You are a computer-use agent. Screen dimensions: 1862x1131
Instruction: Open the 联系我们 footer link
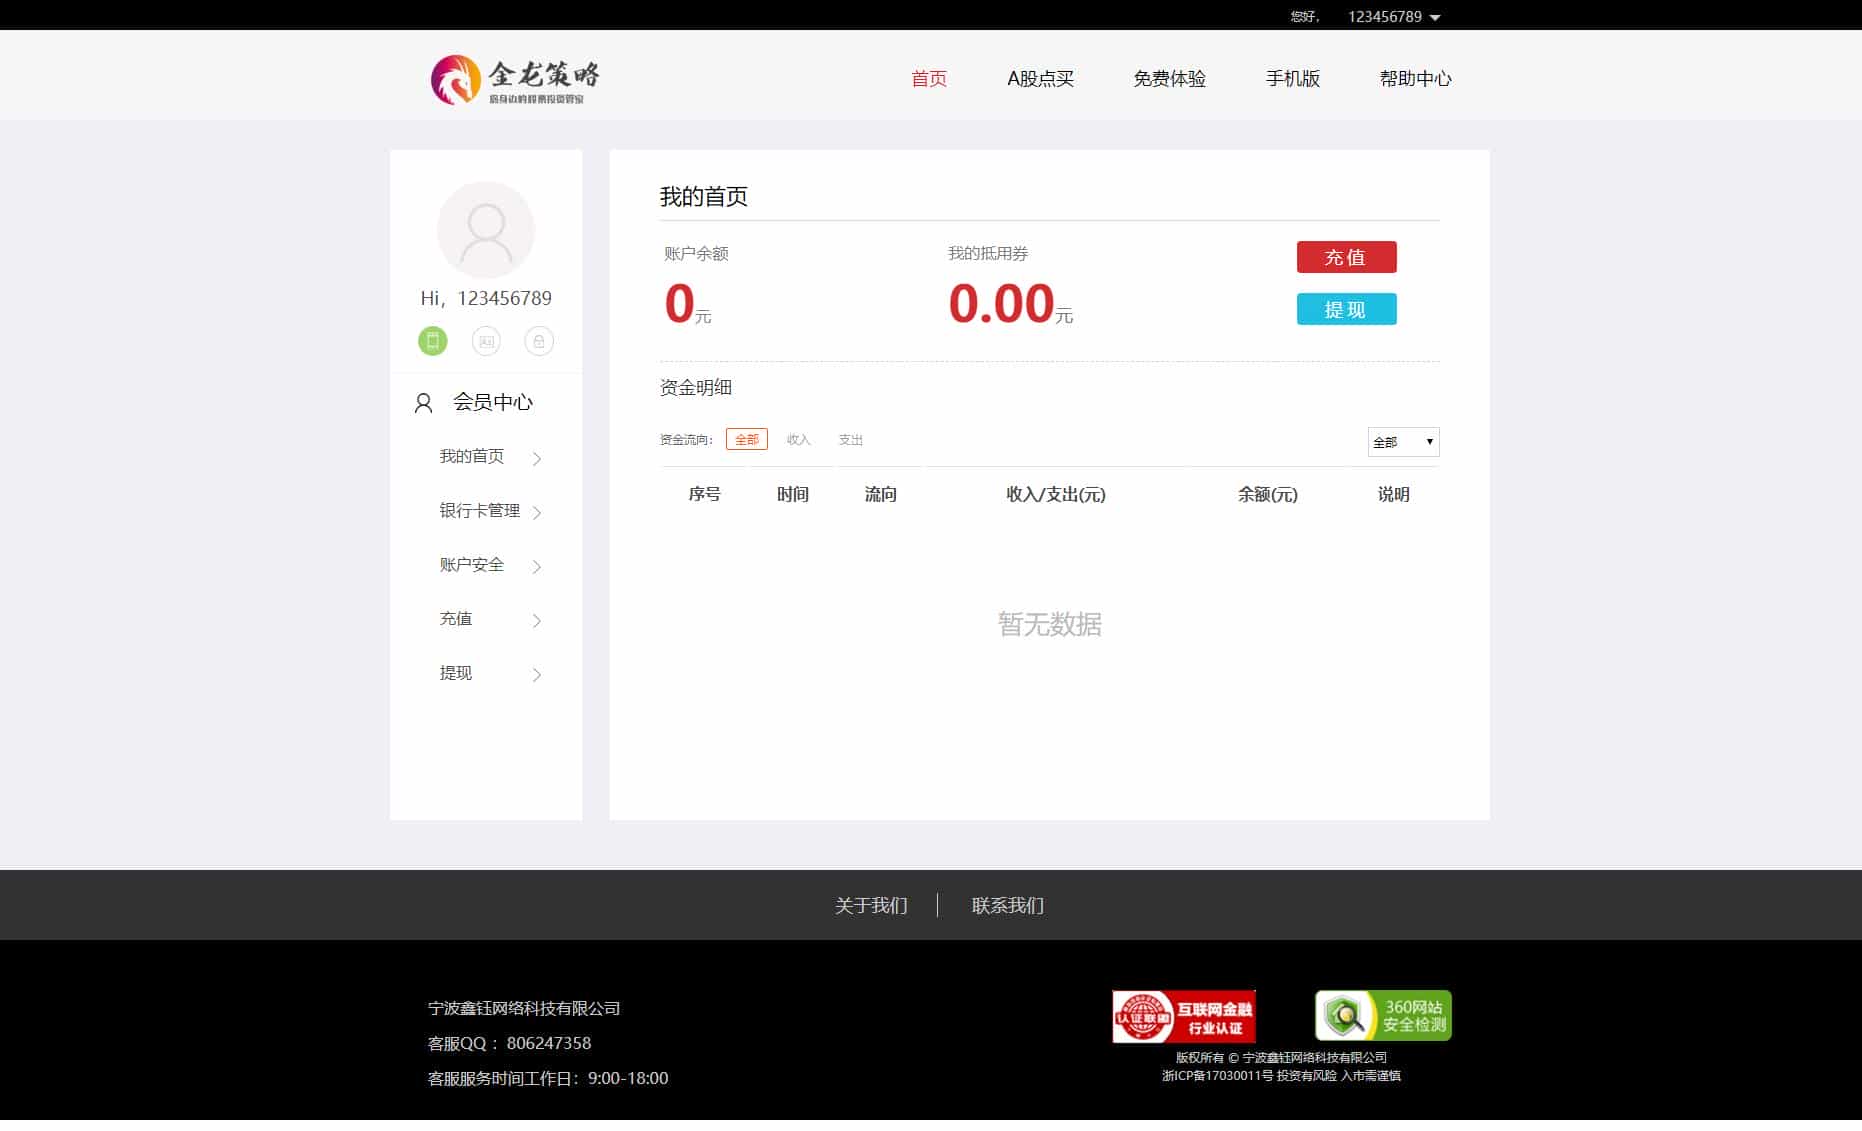1008,906
